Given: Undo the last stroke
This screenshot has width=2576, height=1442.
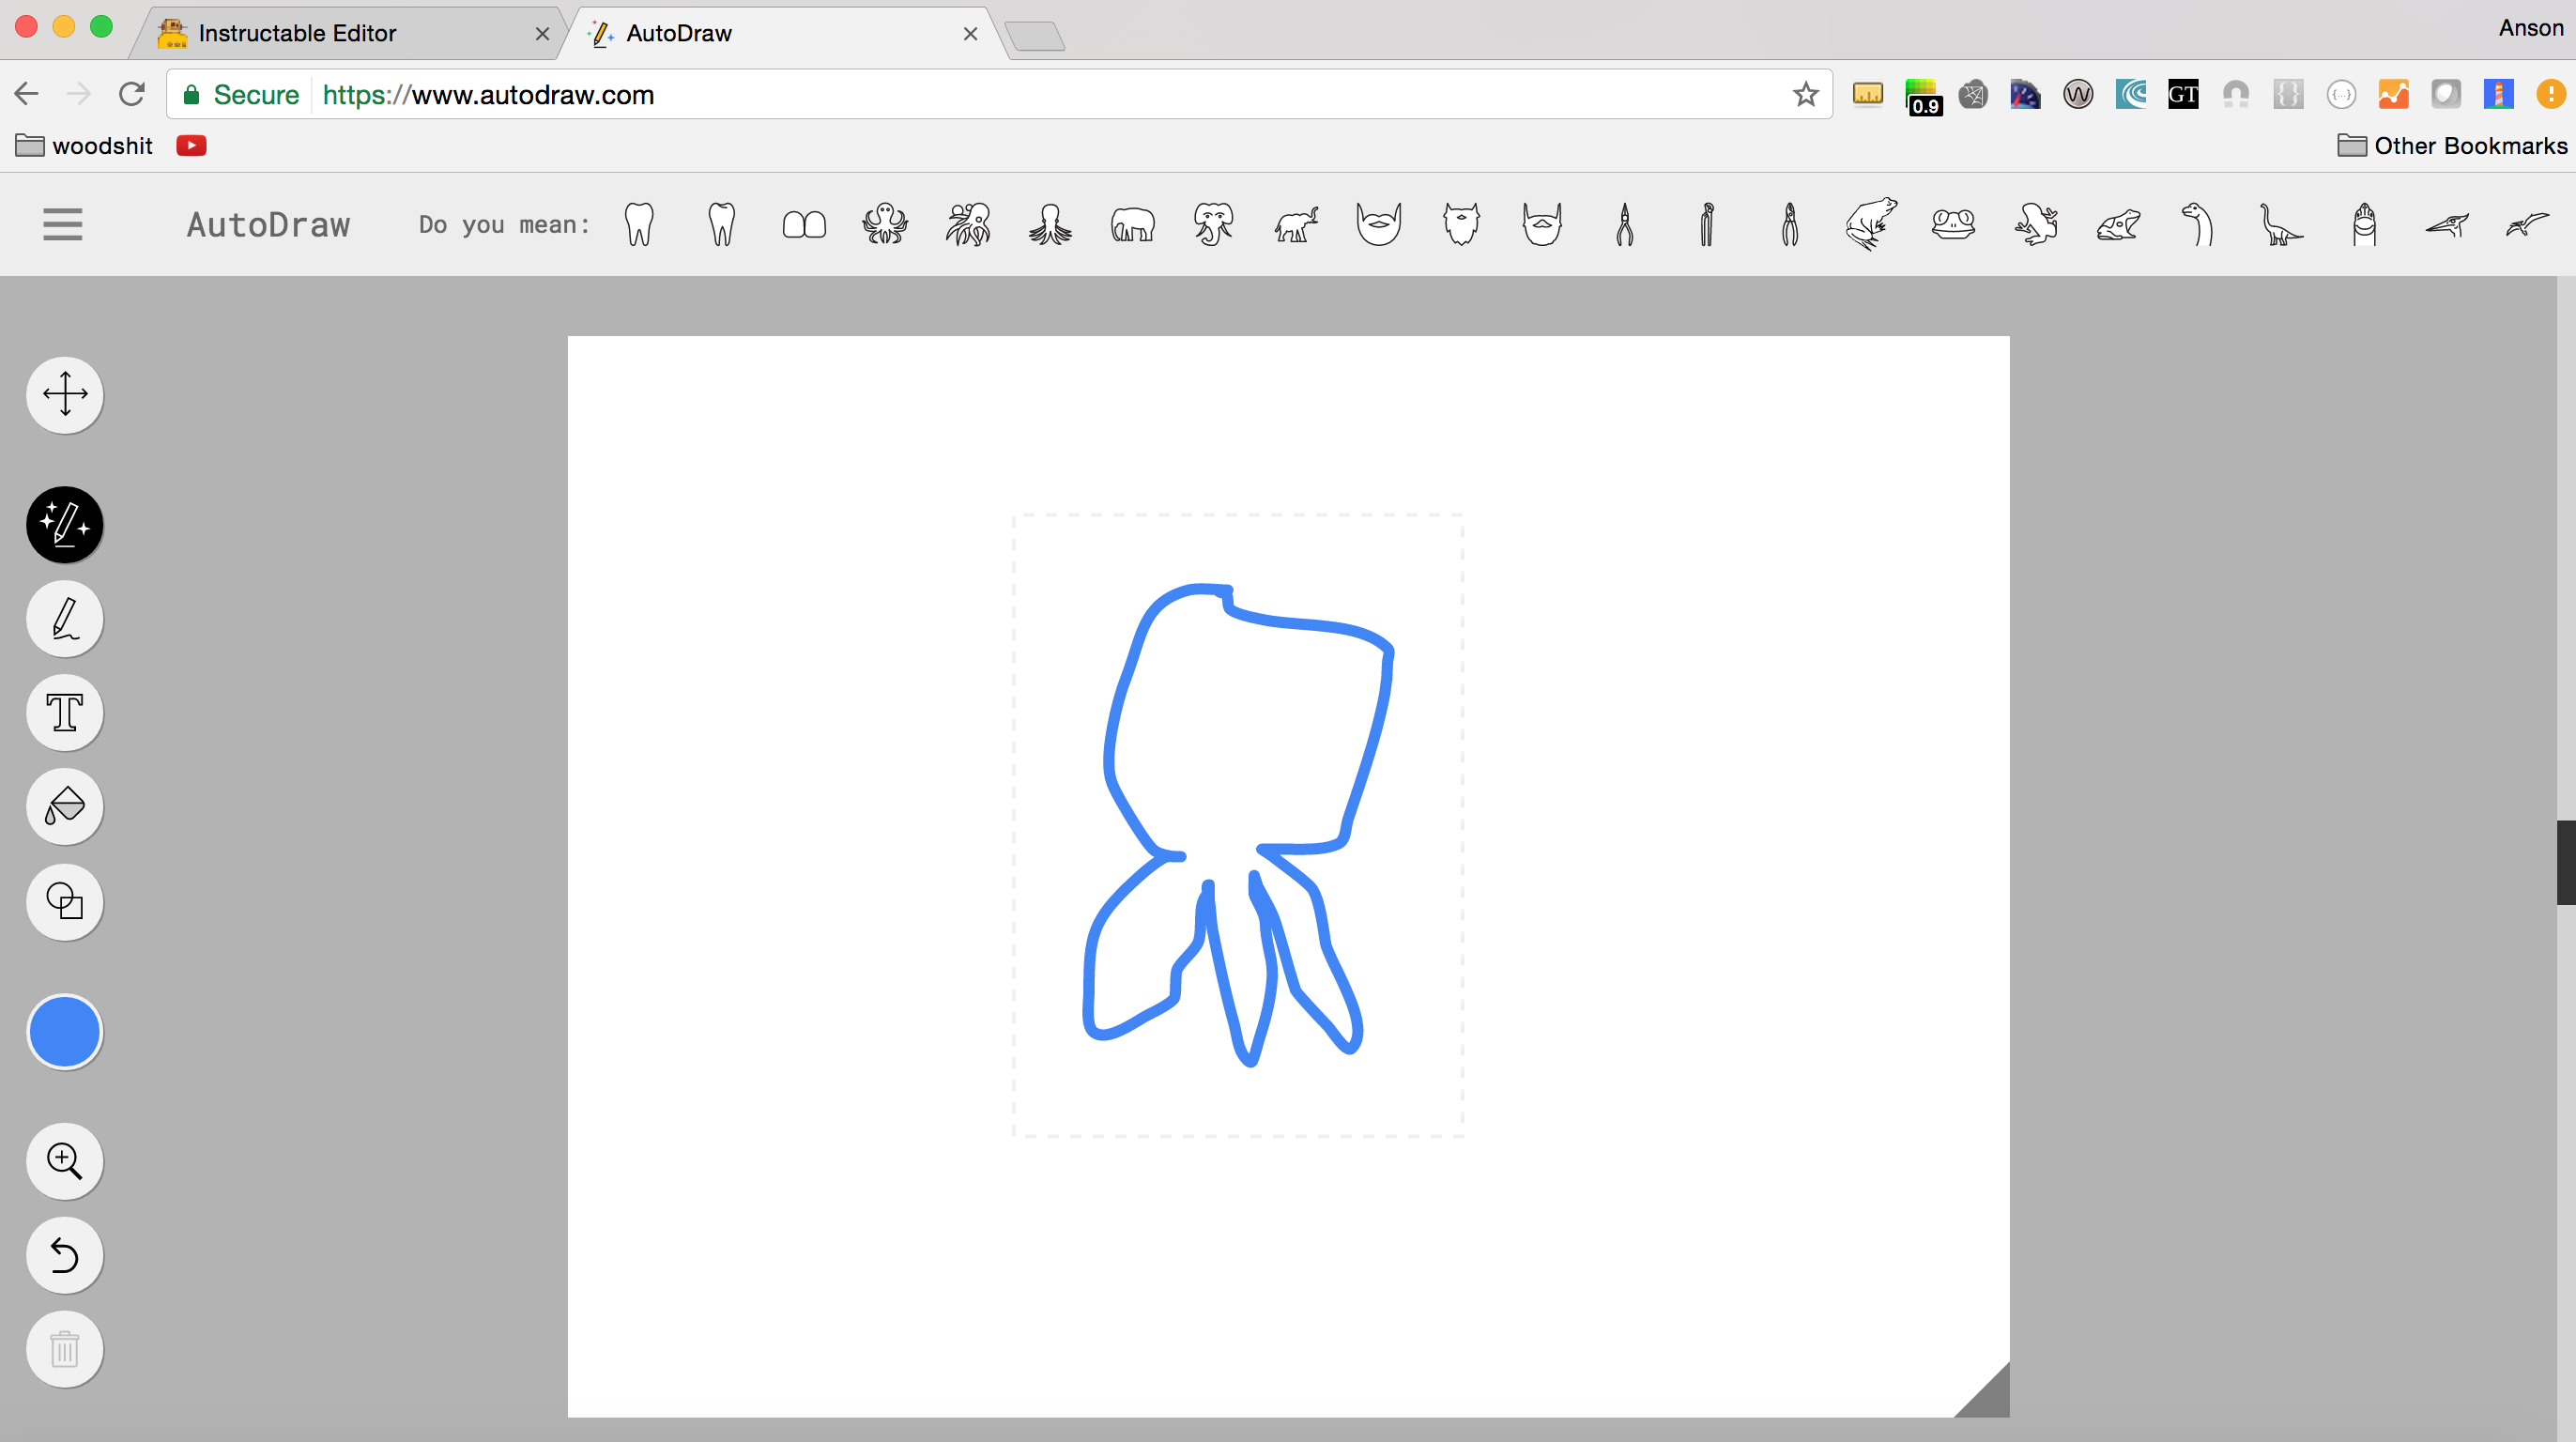Looking at the screenshot, I should click(x=64, y=1255).
